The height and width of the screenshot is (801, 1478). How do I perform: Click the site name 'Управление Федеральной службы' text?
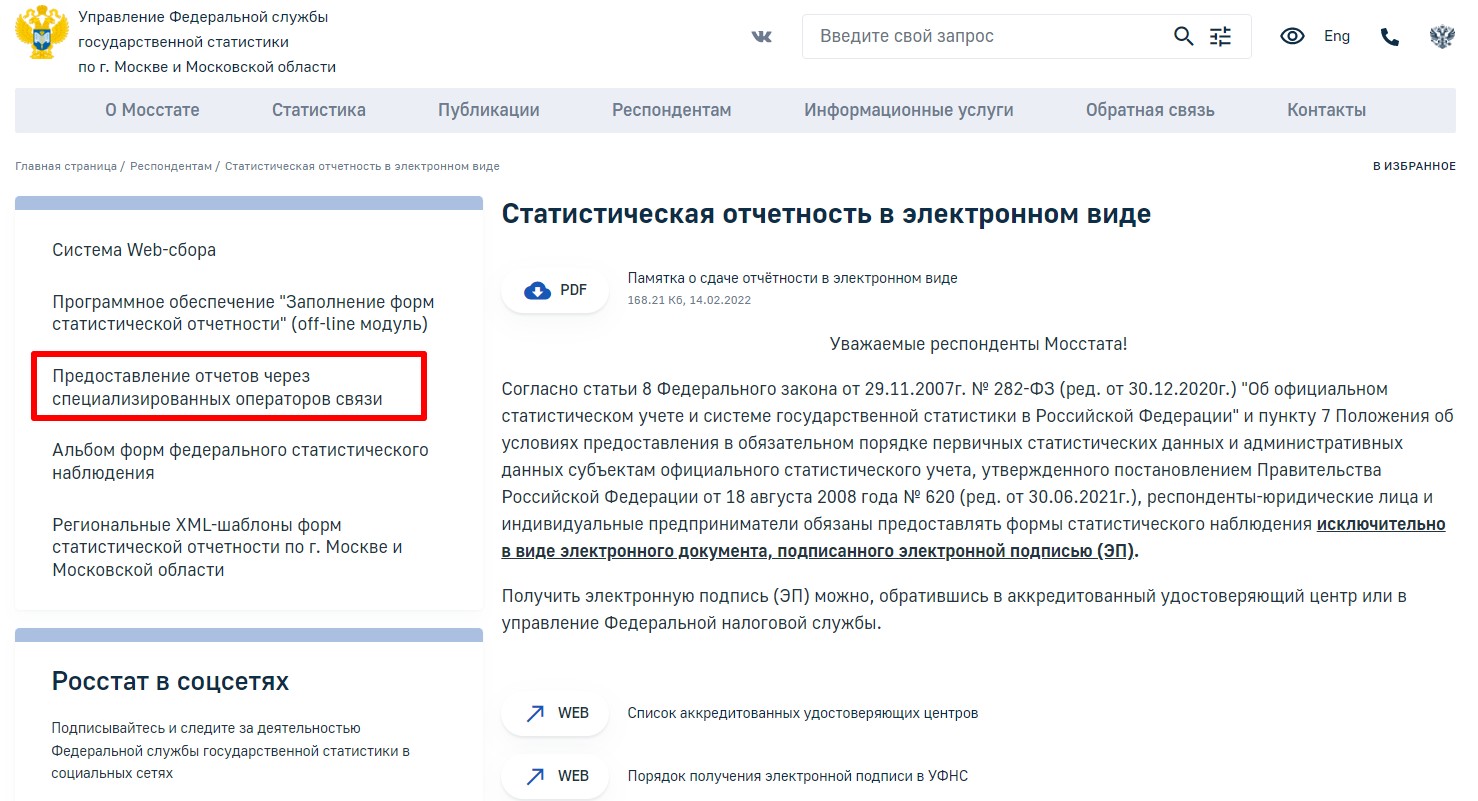pos(203,17)
